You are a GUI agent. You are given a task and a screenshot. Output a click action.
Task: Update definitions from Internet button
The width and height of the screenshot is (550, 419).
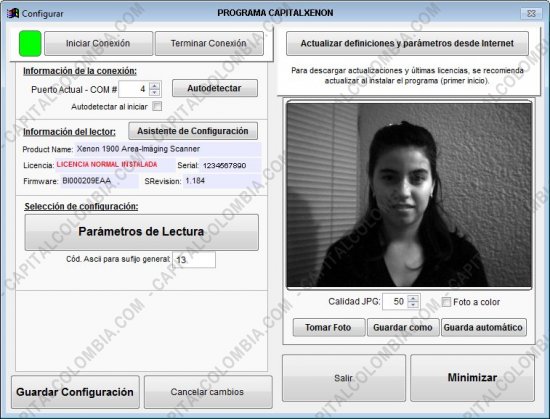407,43
